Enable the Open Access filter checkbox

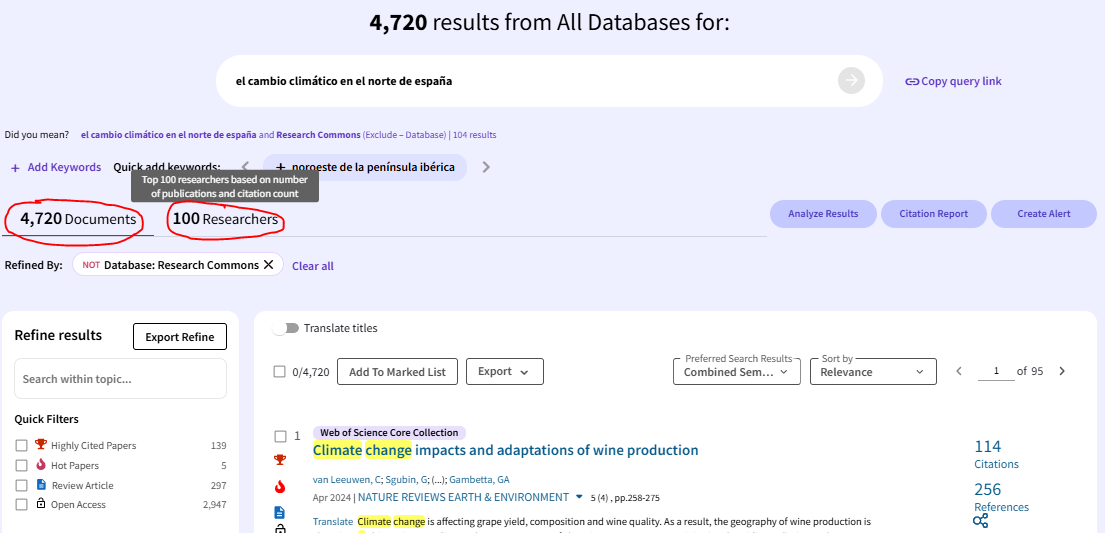(21, 505)
